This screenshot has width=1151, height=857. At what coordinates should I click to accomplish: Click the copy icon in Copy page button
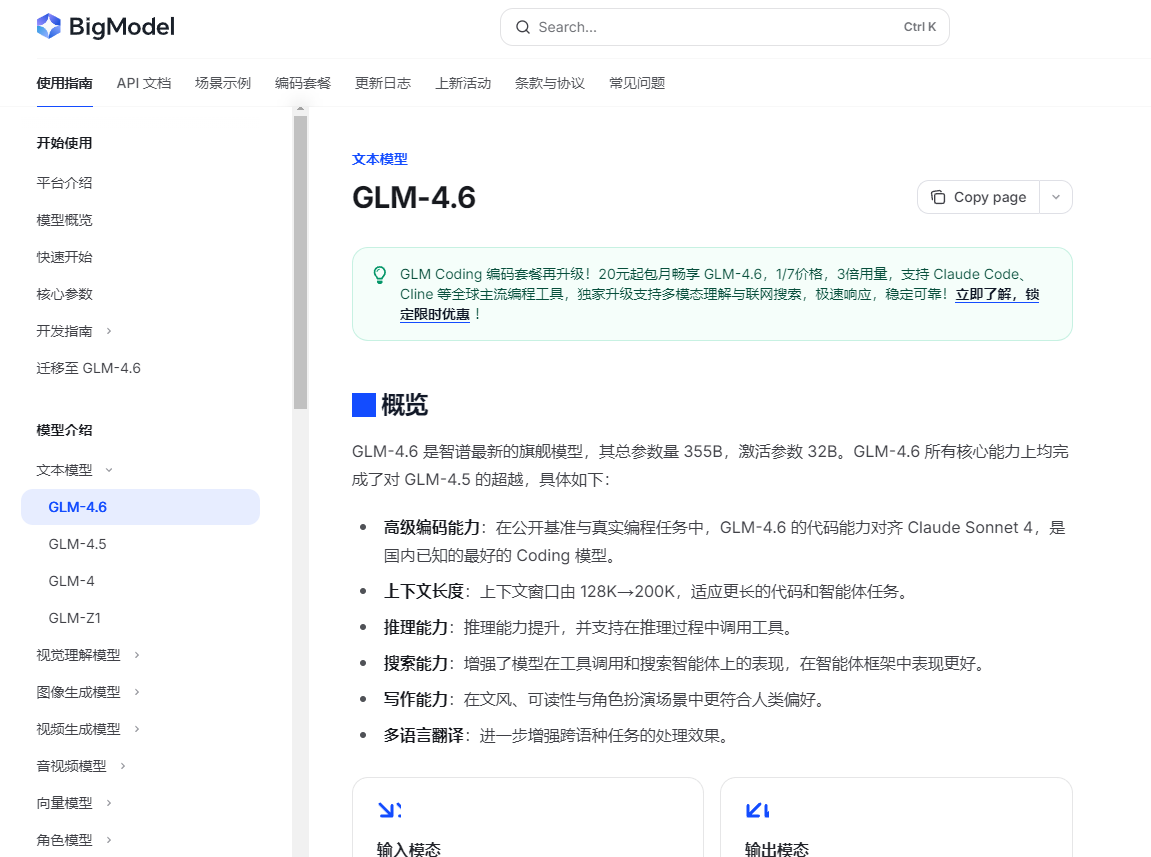937,197
